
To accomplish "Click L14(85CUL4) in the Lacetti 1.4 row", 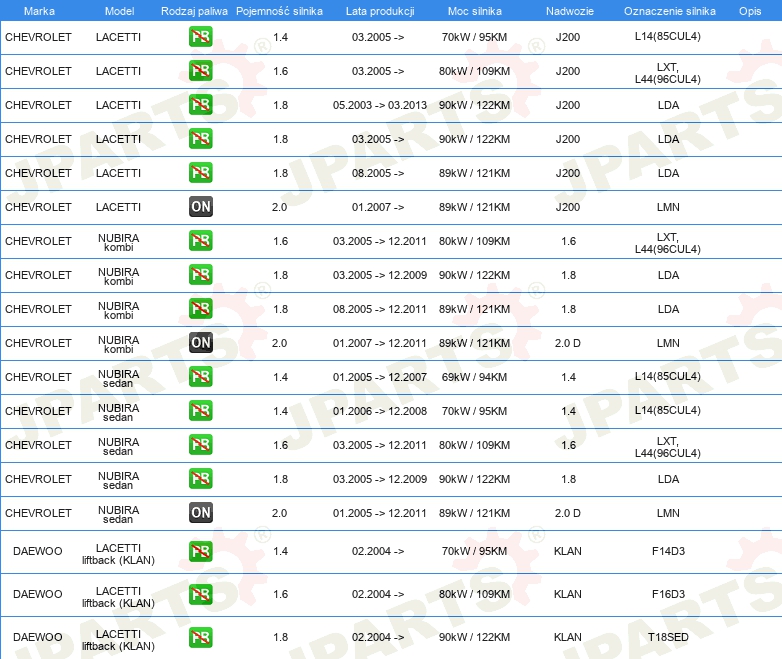I will point(668,36).
